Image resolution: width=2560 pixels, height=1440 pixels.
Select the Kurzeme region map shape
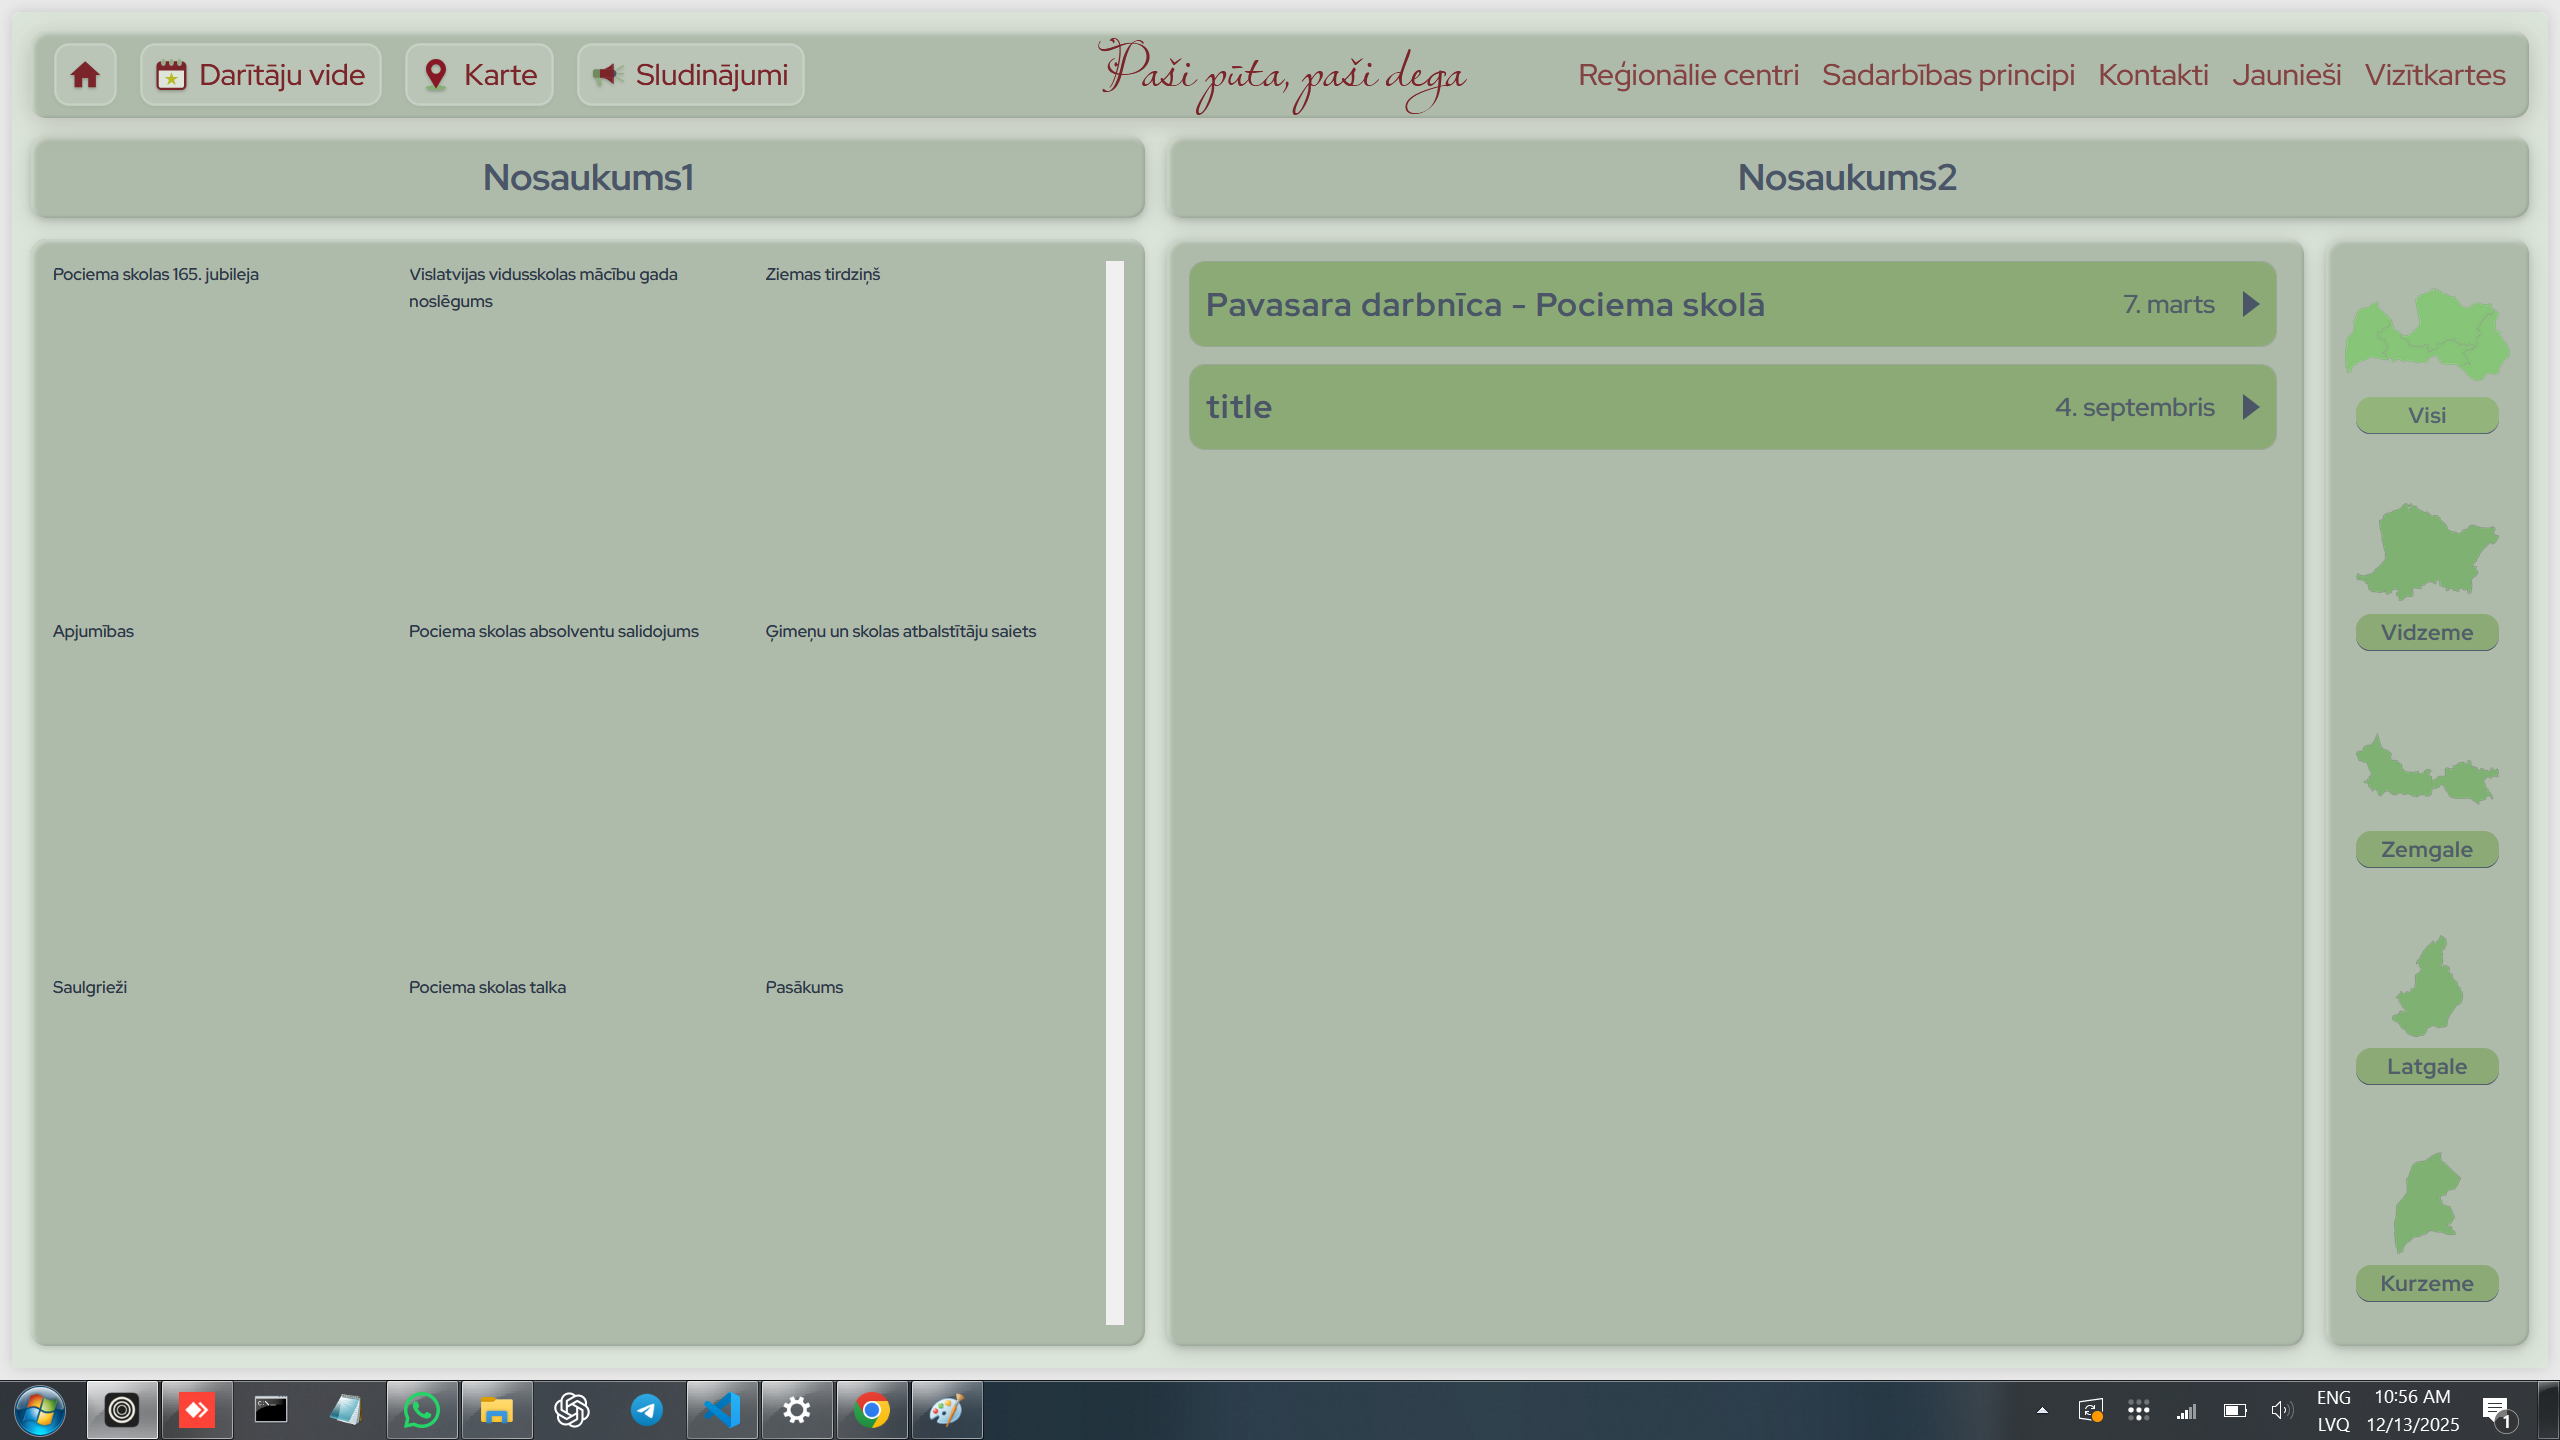coord(2426,1203)
